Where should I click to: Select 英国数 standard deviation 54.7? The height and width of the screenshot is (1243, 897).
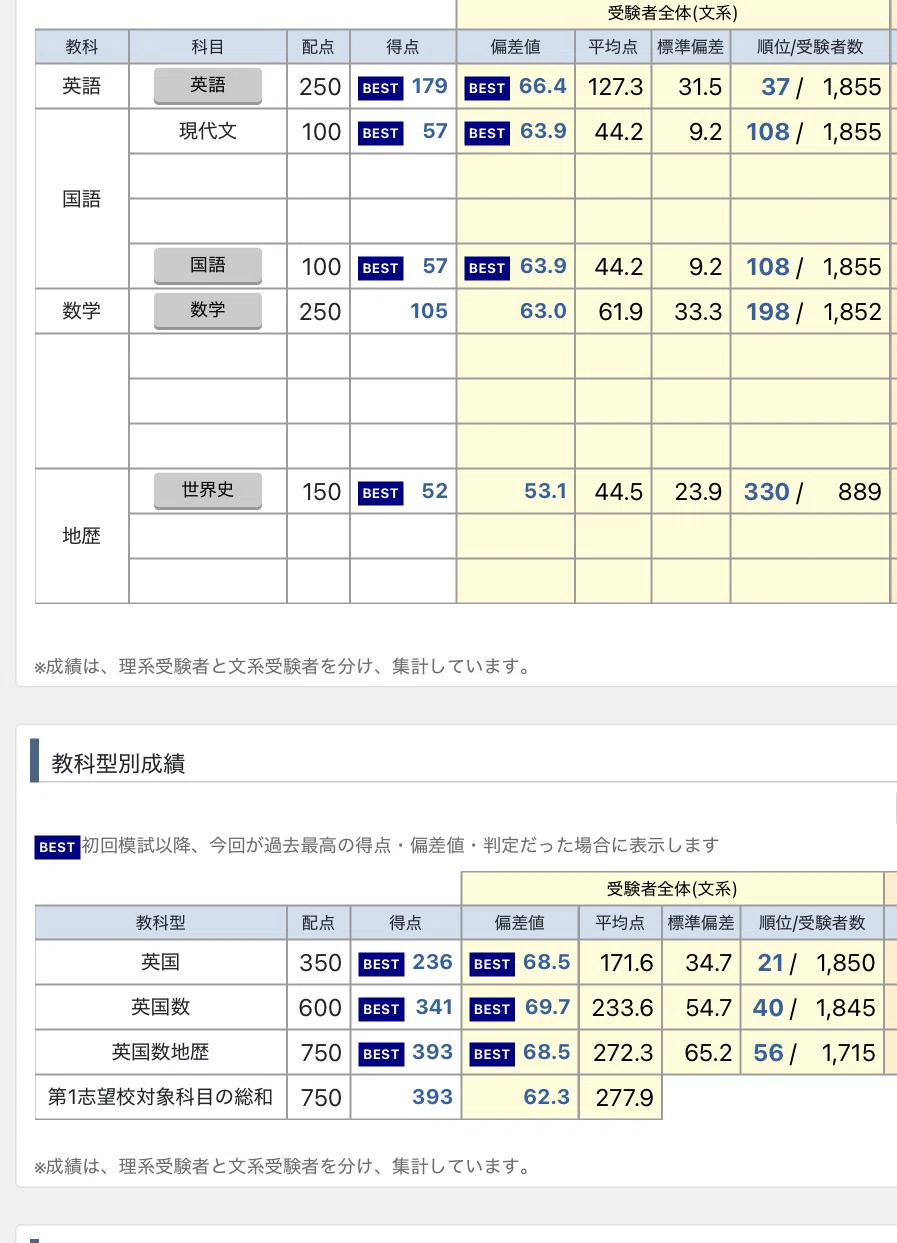709,1008
